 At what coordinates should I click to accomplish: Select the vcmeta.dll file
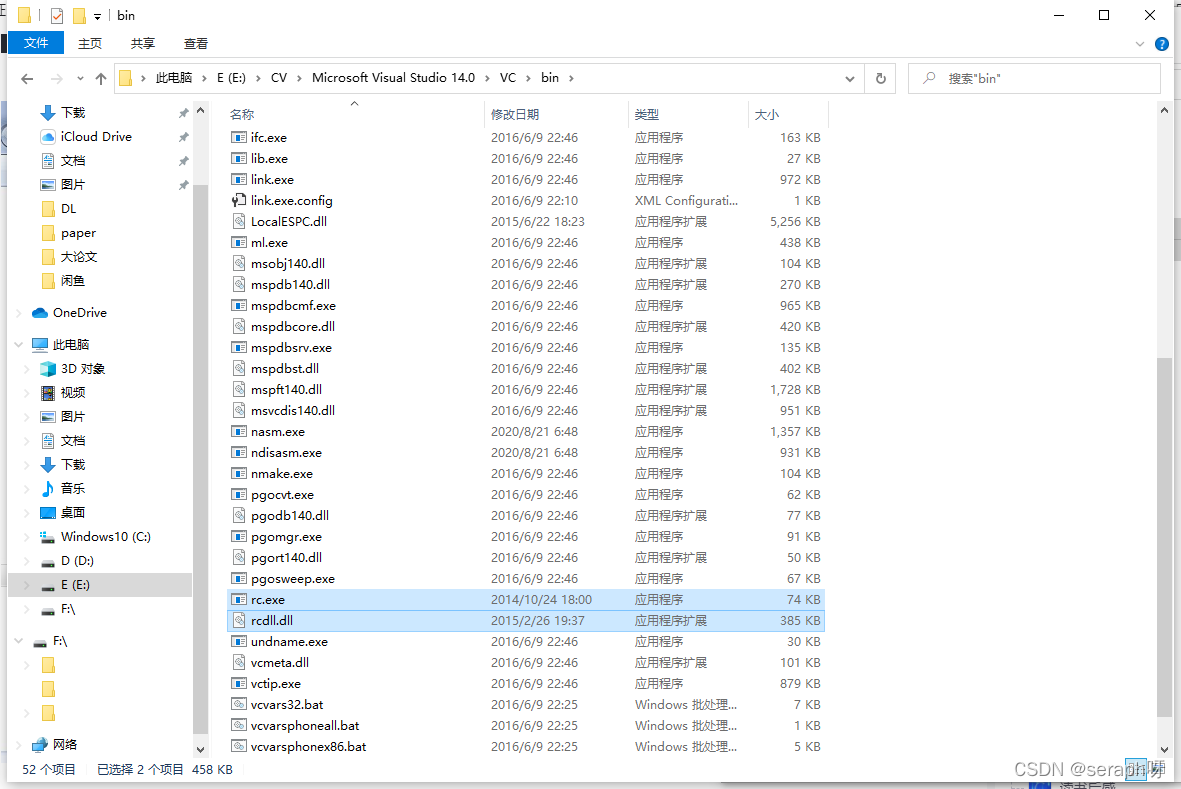click(x=525, y=663)
